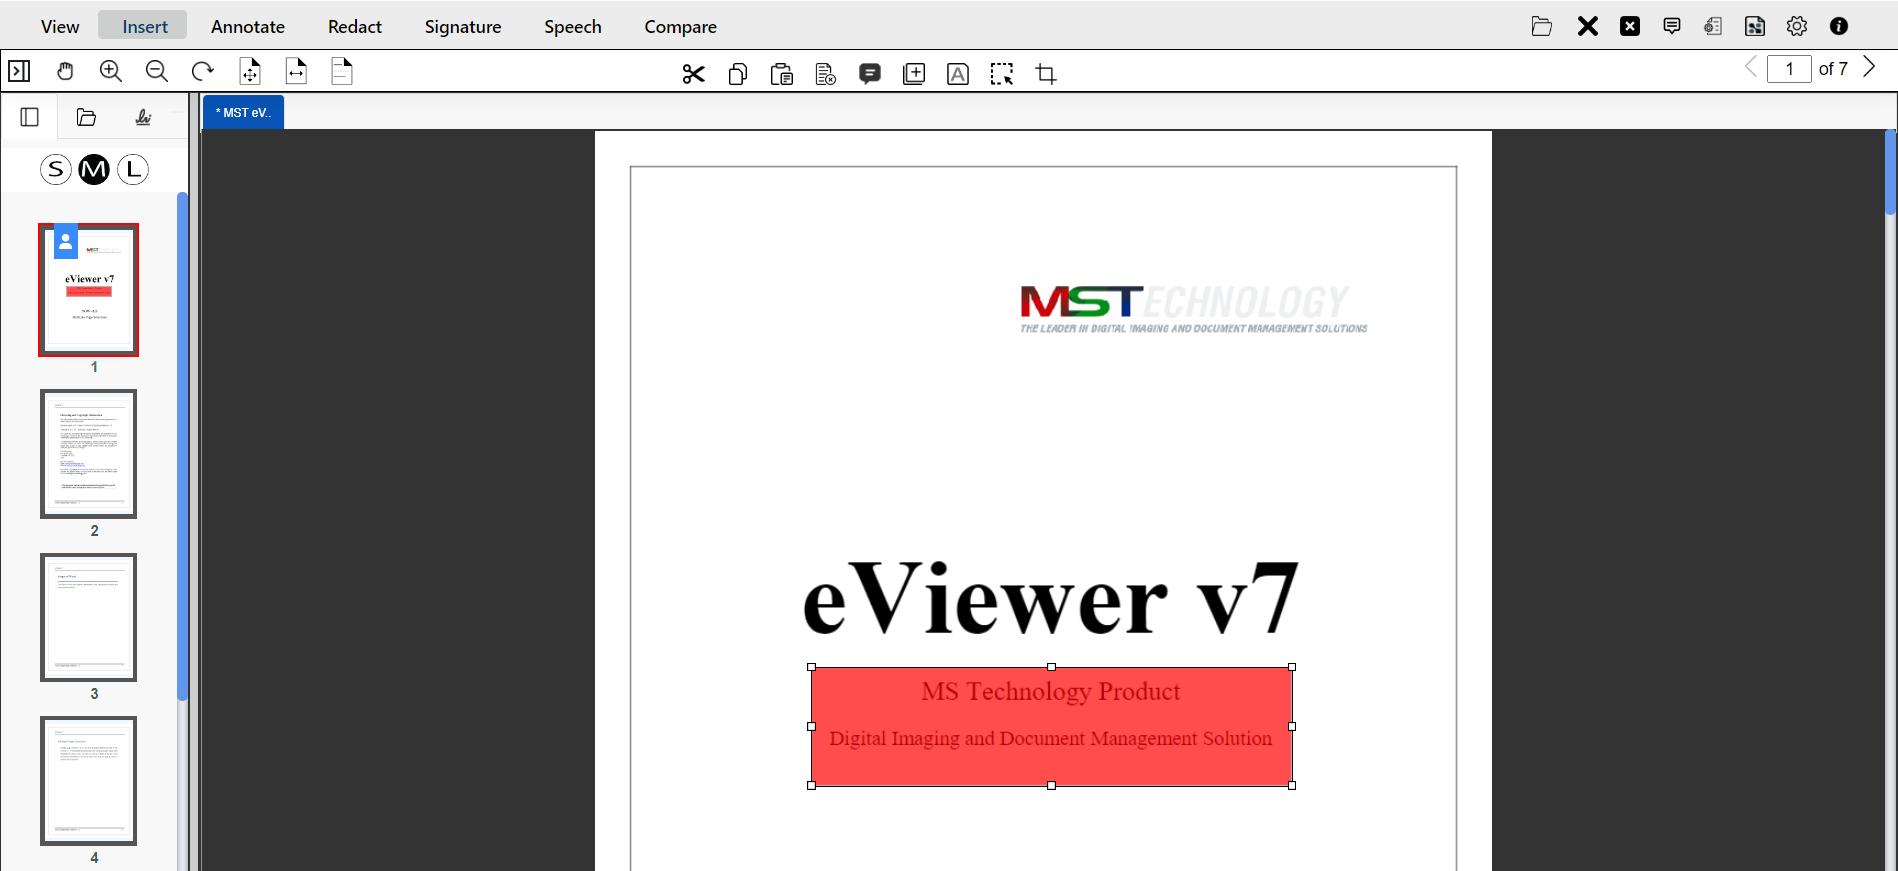Switch to thumbnails panel tab icon
Image resolution: width=1898 pixels, height=871 pixels.
tap(30, 117)
